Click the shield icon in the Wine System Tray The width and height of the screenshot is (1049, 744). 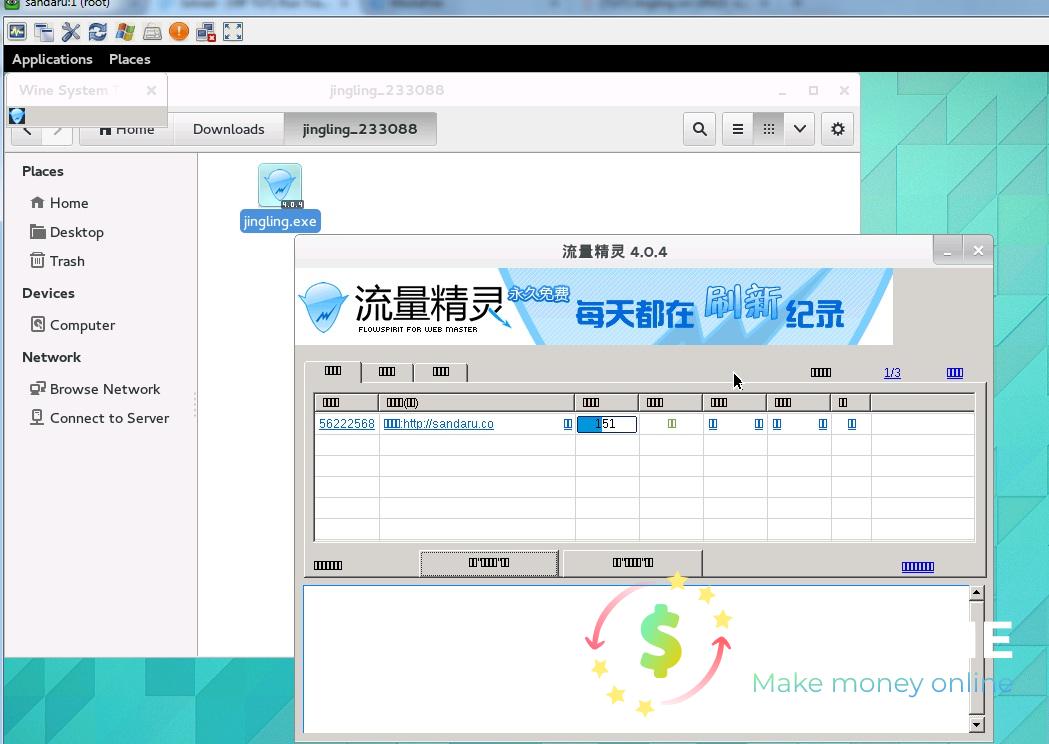17,116
